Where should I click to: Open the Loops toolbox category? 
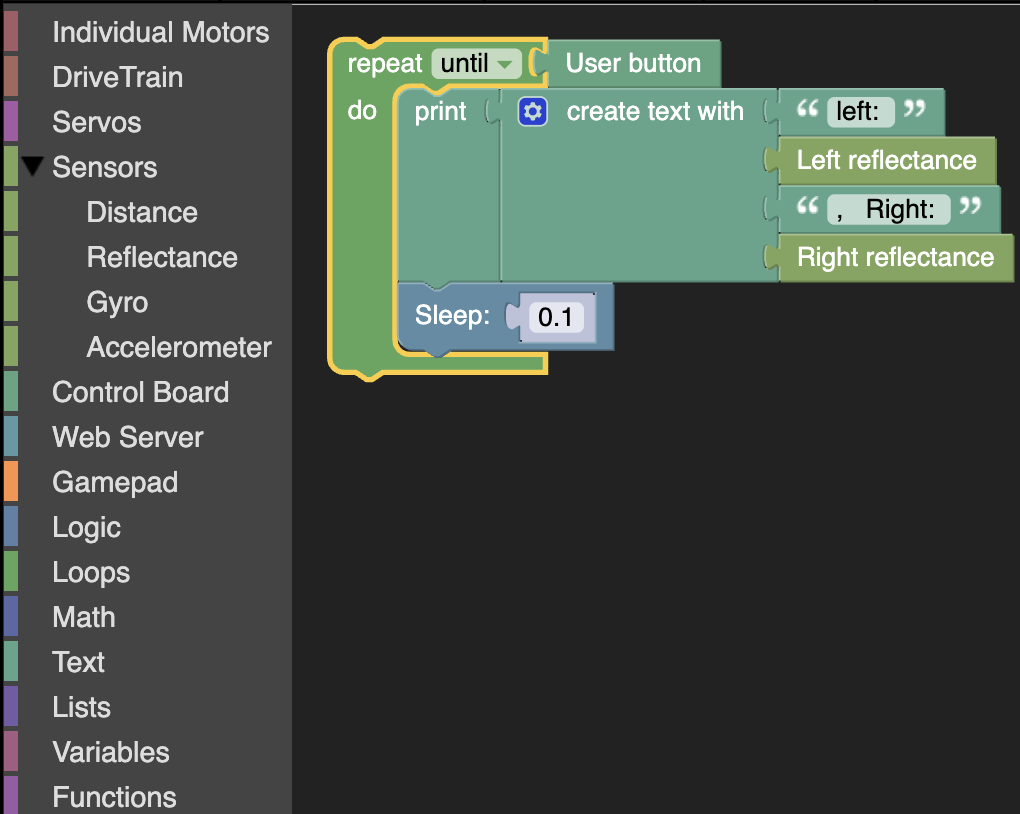91,573
